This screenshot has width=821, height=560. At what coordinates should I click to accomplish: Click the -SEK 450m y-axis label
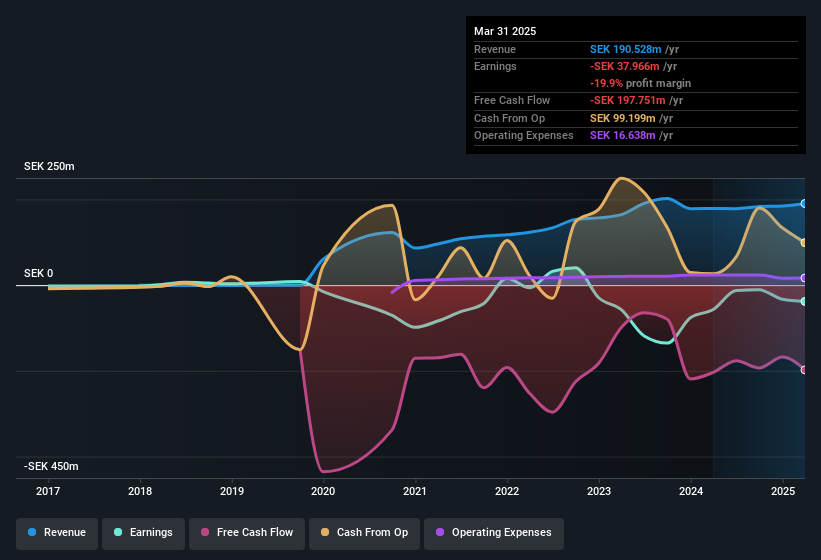click(x=51, y=466)
